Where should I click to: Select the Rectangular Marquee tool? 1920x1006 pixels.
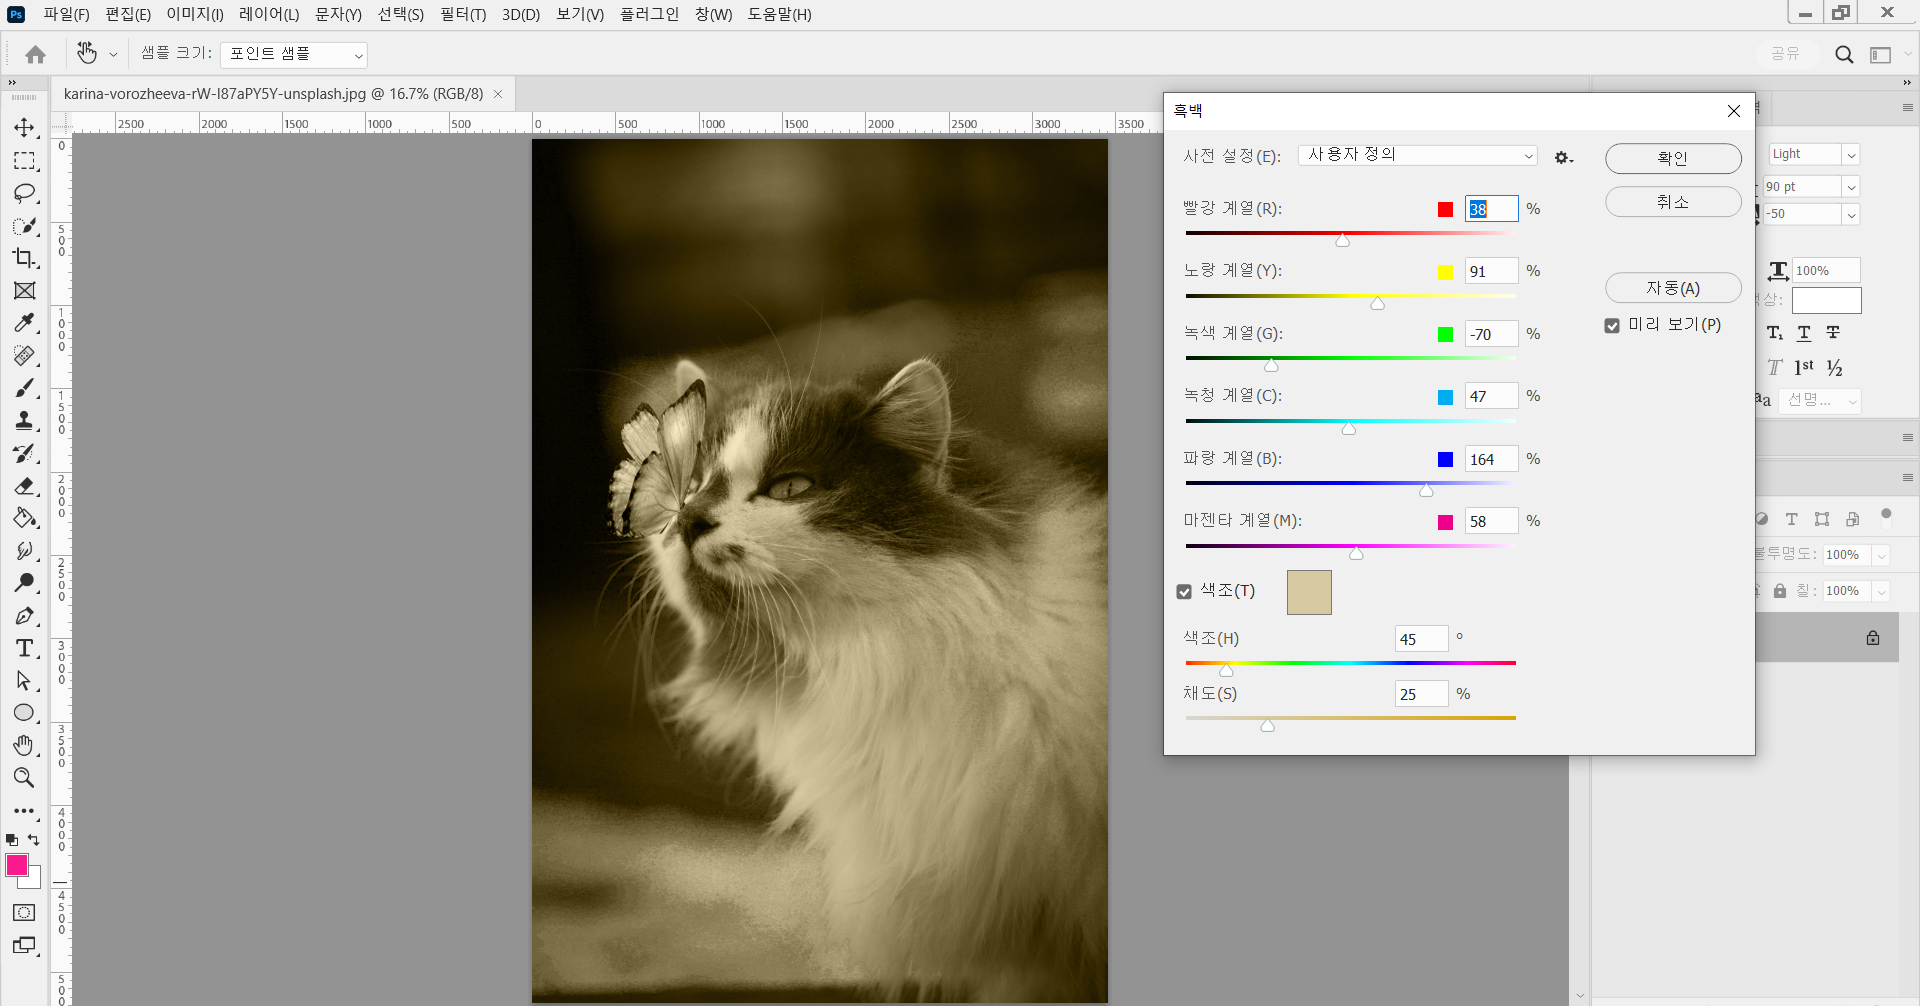coord(24,161)
